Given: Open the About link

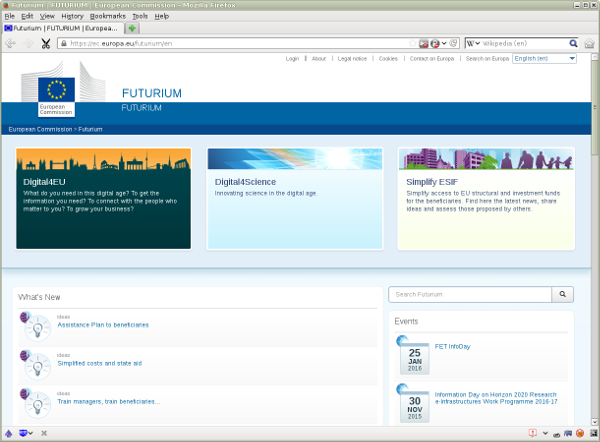Looking at the screenshot, I should click(x=319, y=59).
